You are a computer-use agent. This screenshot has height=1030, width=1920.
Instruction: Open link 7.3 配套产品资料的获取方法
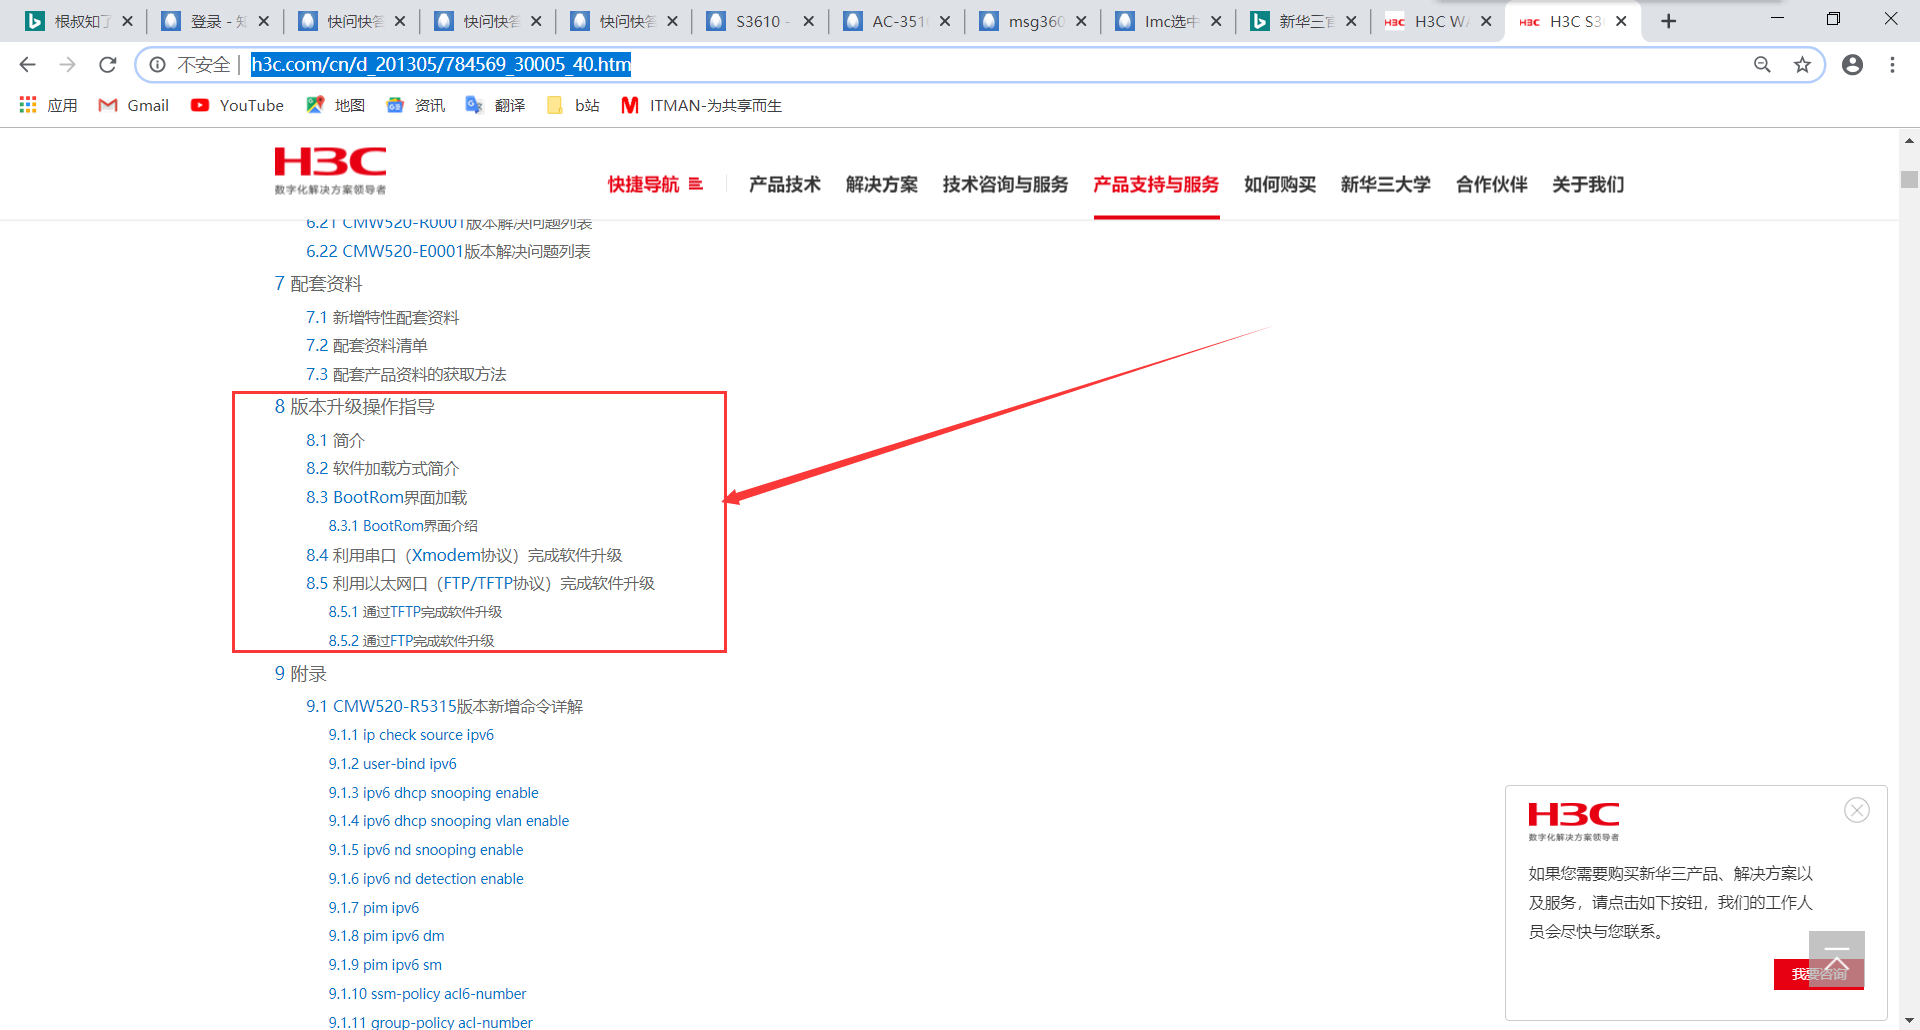(x=406, y=374)
